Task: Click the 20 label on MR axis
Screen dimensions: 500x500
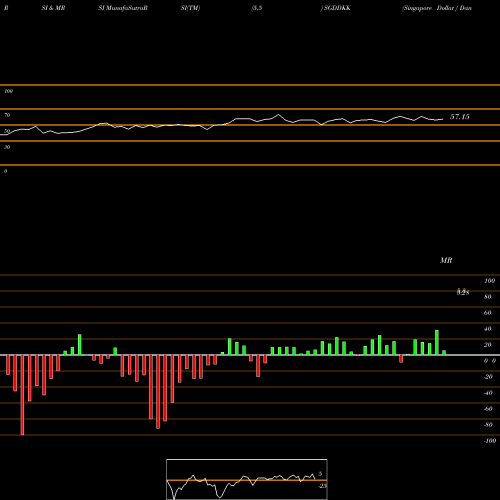Action: [488, 345]
